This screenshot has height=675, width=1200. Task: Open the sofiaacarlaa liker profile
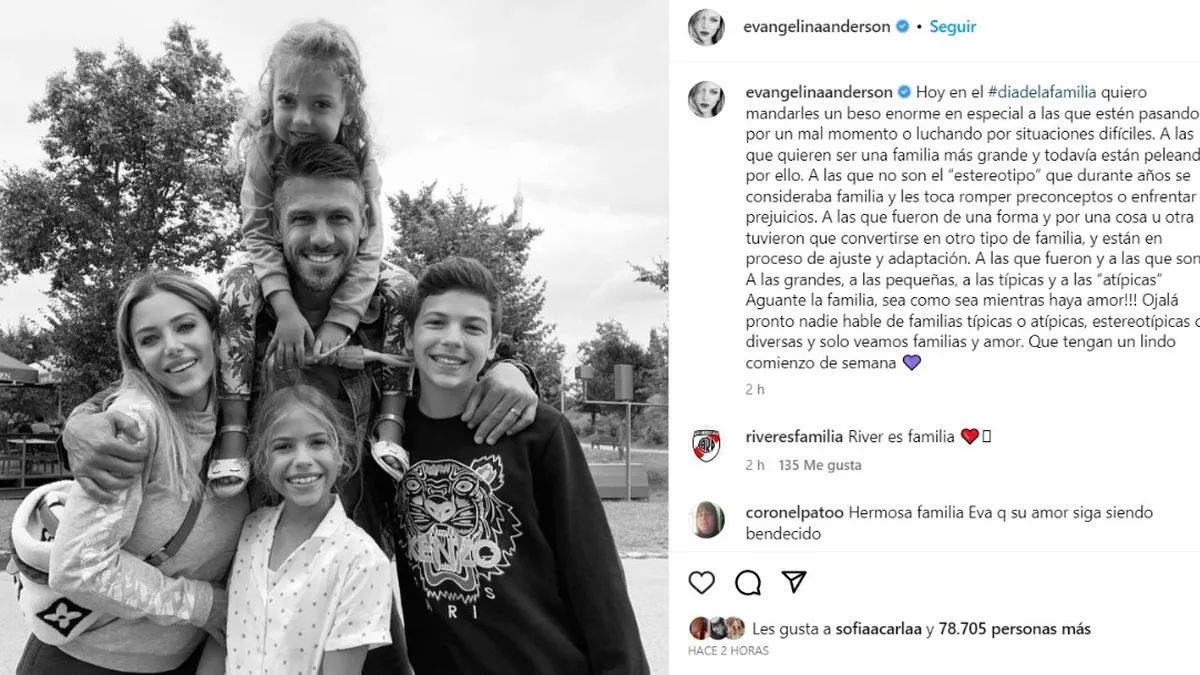click(880, 629)
